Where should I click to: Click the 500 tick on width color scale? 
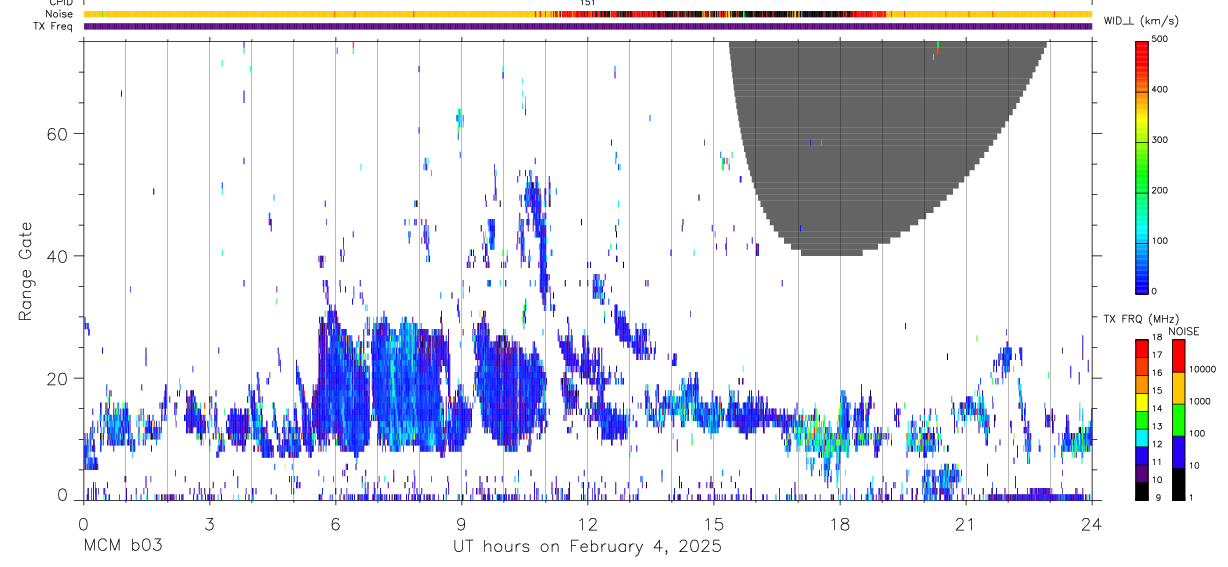tap(1160, 39)
